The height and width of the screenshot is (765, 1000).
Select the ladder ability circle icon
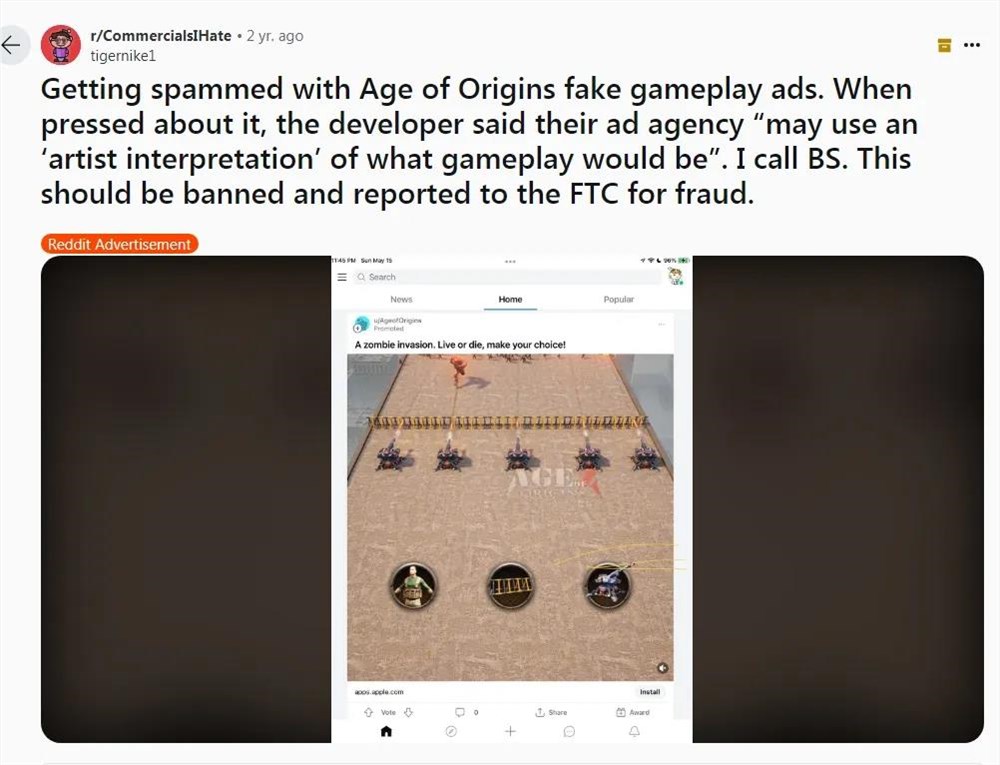(510, 585)
